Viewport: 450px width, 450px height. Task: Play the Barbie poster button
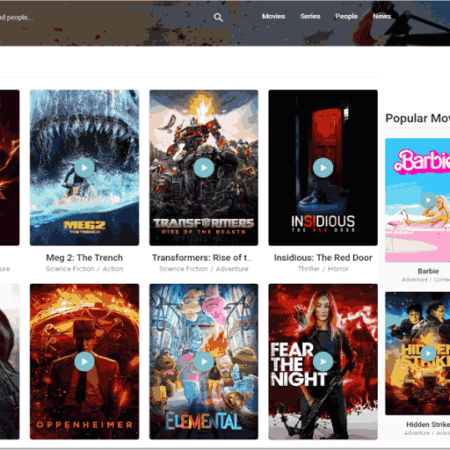point(428,200)
